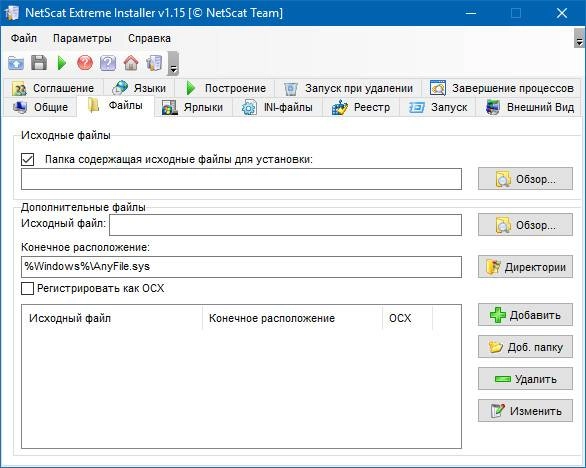The width and height of the screenshot is (586, 468).
Task: Click the red question mark toolbar icon
Action: tap(85, 63)
